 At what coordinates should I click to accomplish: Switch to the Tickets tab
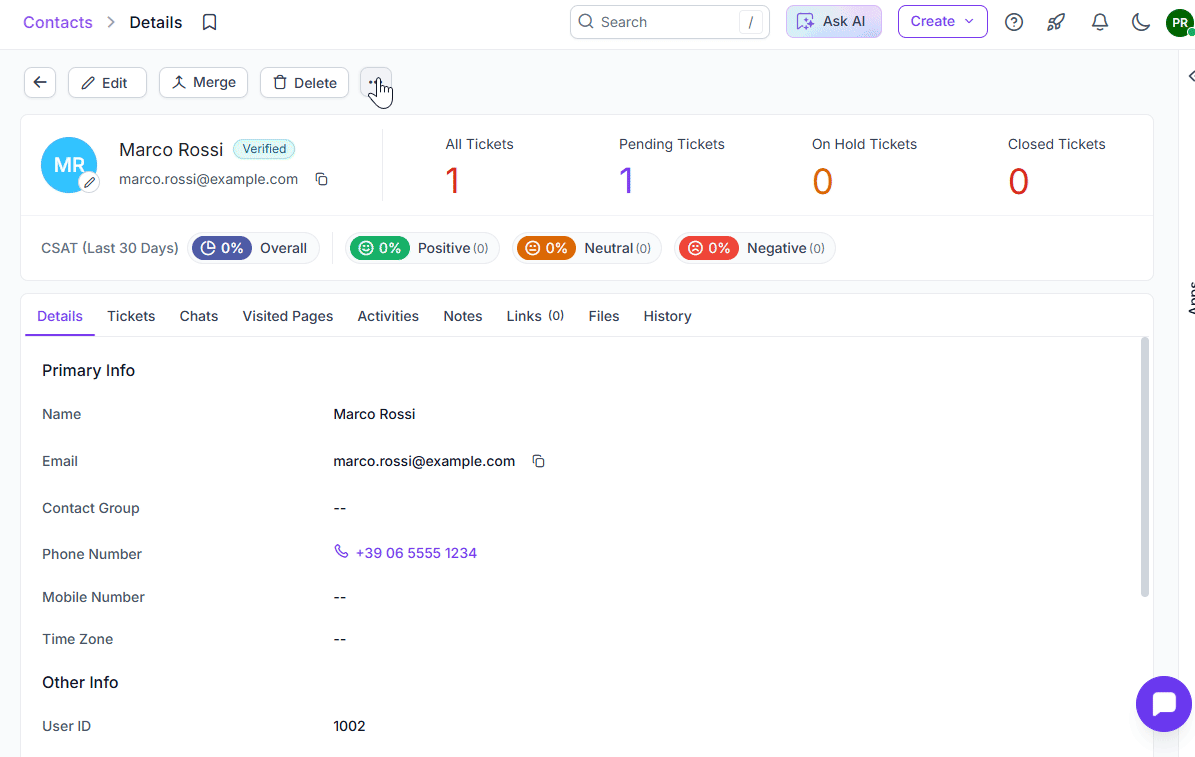[x=131, y=316]
